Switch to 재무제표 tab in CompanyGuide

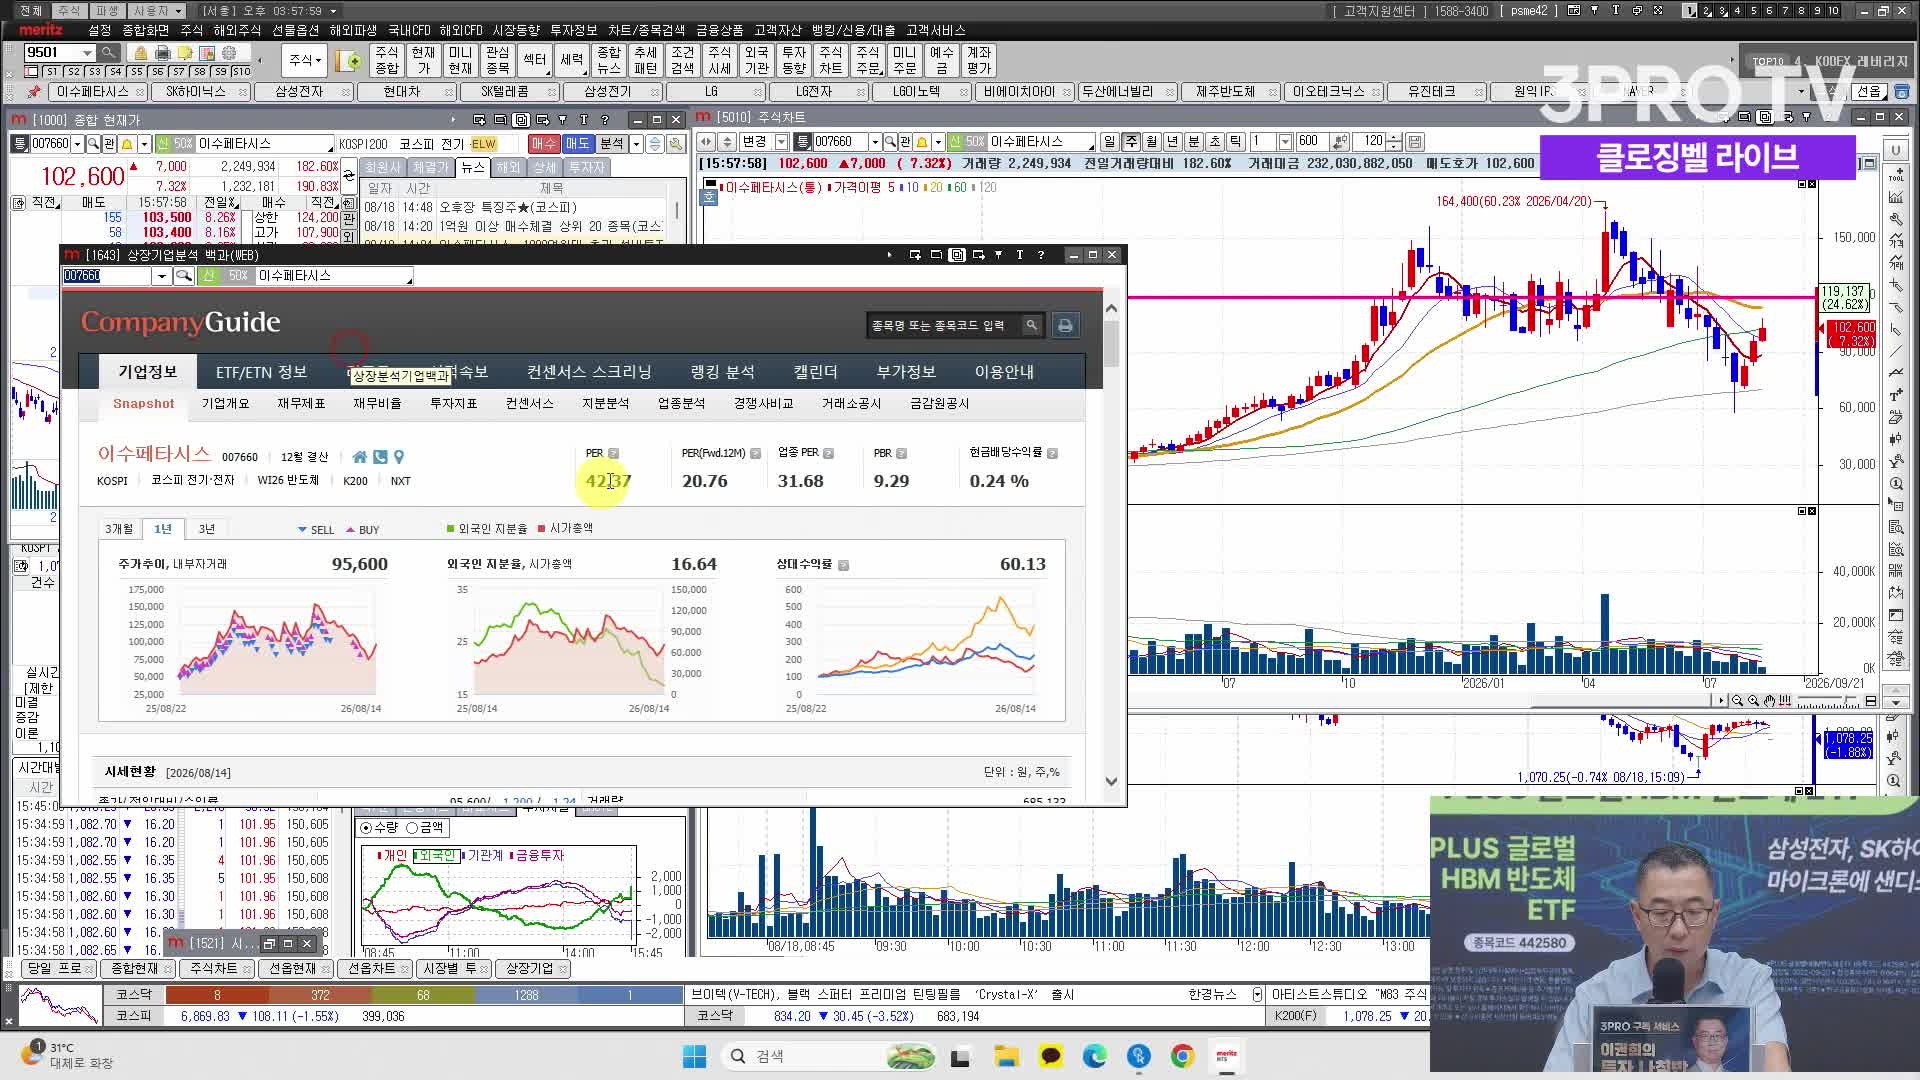[301, 404]
